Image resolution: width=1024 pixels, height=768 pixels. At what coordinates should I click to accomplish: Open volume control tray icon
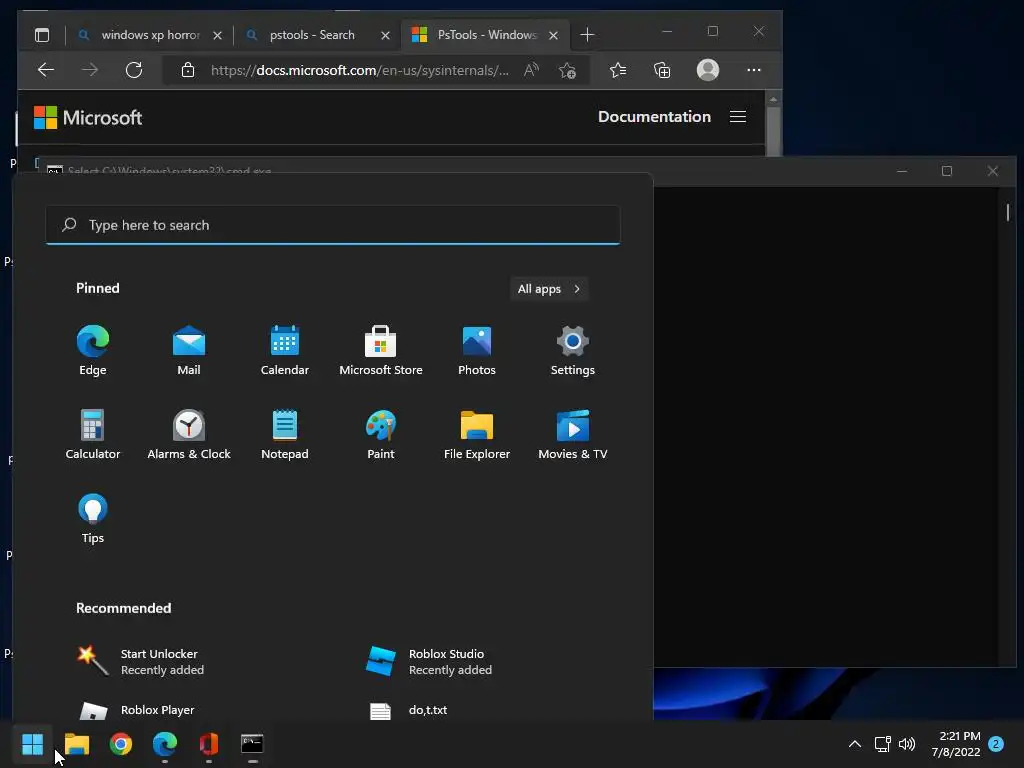click(906, 744)
